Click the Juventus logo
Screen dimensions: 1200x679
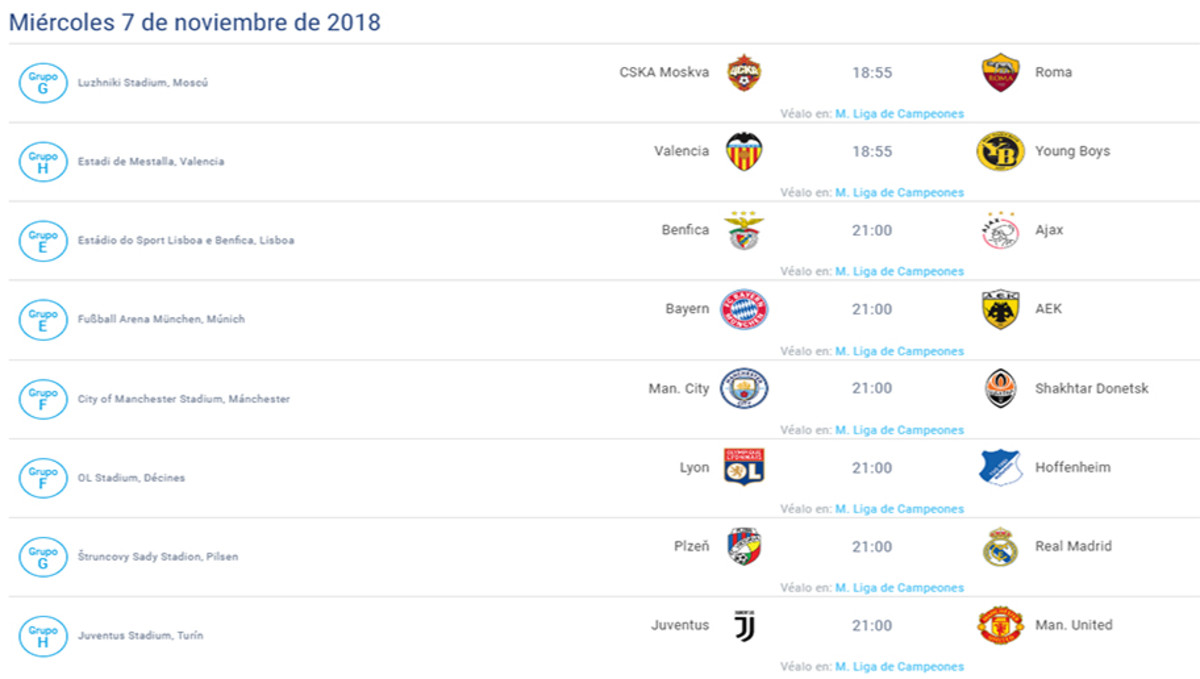[x=744, y=626]
